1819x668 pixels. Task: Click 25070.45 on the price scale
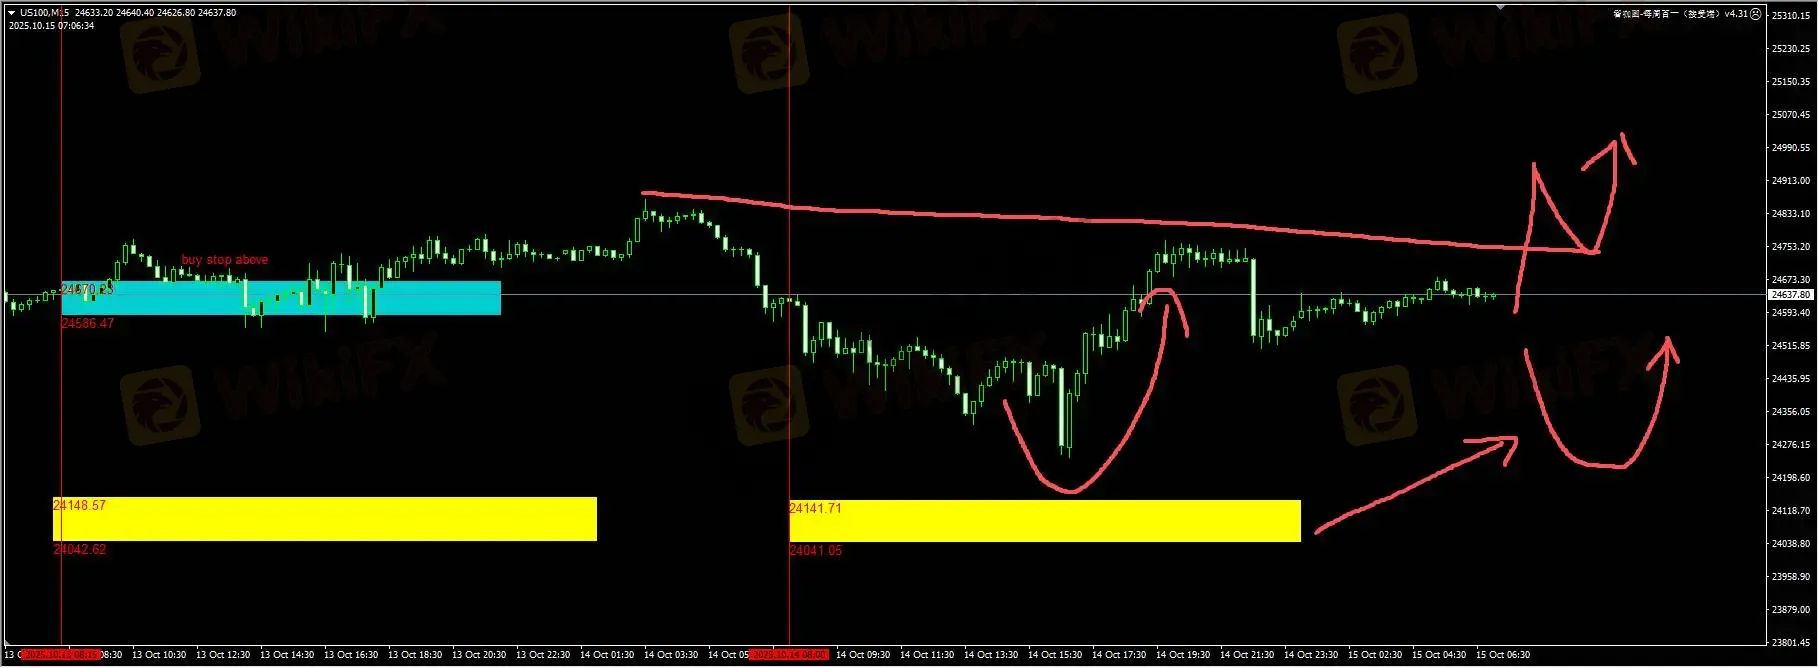coord(1790,115)
